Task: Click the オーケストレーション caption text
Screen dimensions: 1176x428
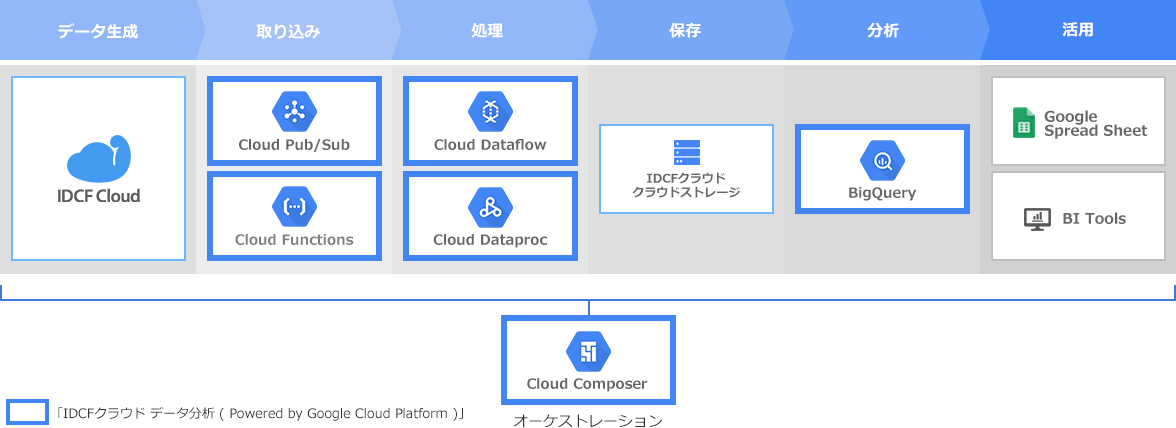Action: 588,421
